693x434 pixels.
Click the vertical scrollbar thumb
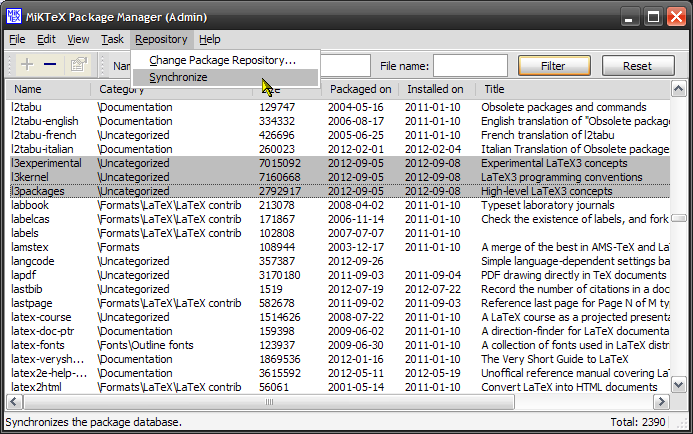(678, 218)
